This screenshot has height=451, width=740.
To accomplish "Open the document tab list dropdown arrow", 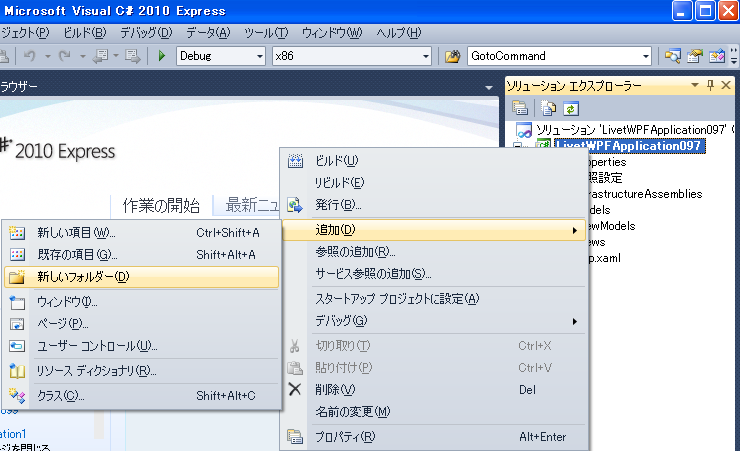I will click(x=489, y=87).
